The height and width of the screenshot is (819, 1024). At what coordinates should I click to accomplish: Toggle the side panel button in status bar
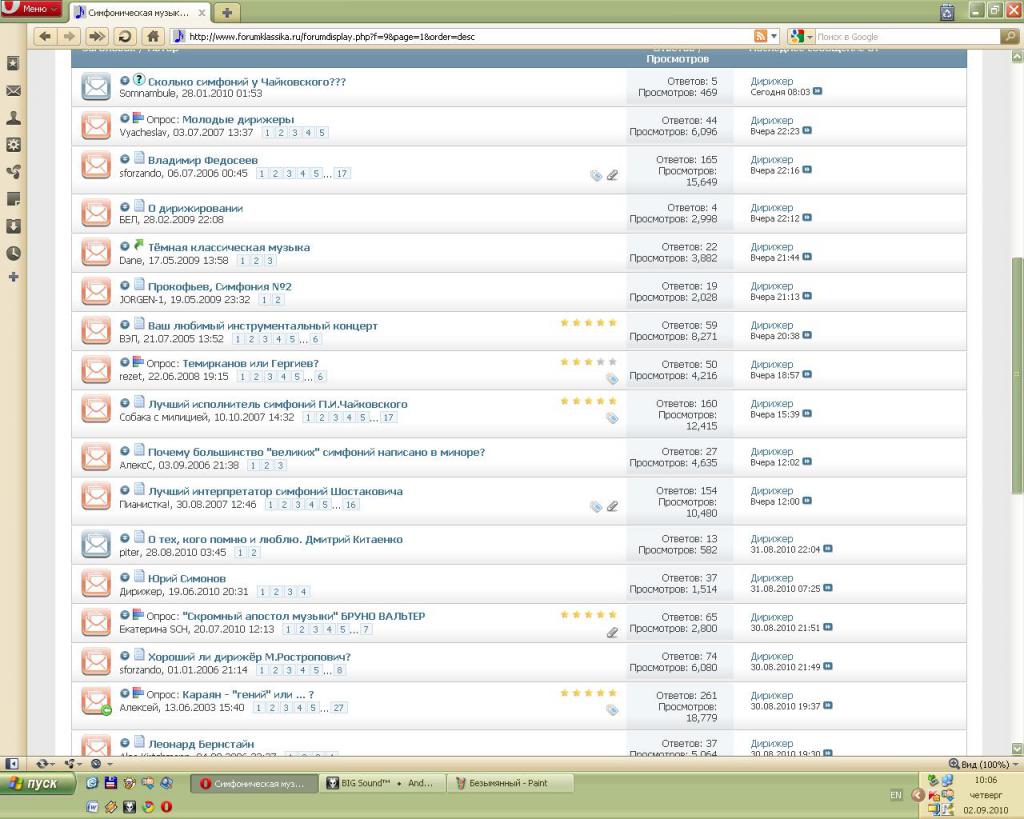pos(12,763)
